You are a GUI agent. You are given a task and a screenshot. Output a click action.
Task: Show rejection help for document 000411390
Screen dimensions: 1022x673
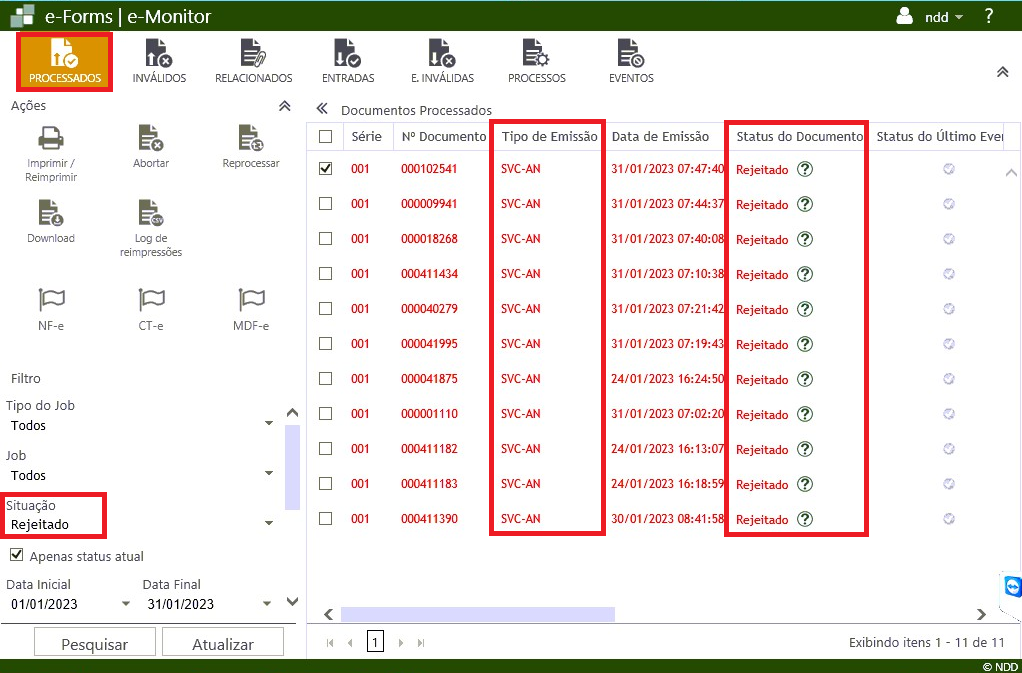coord(805,519)
